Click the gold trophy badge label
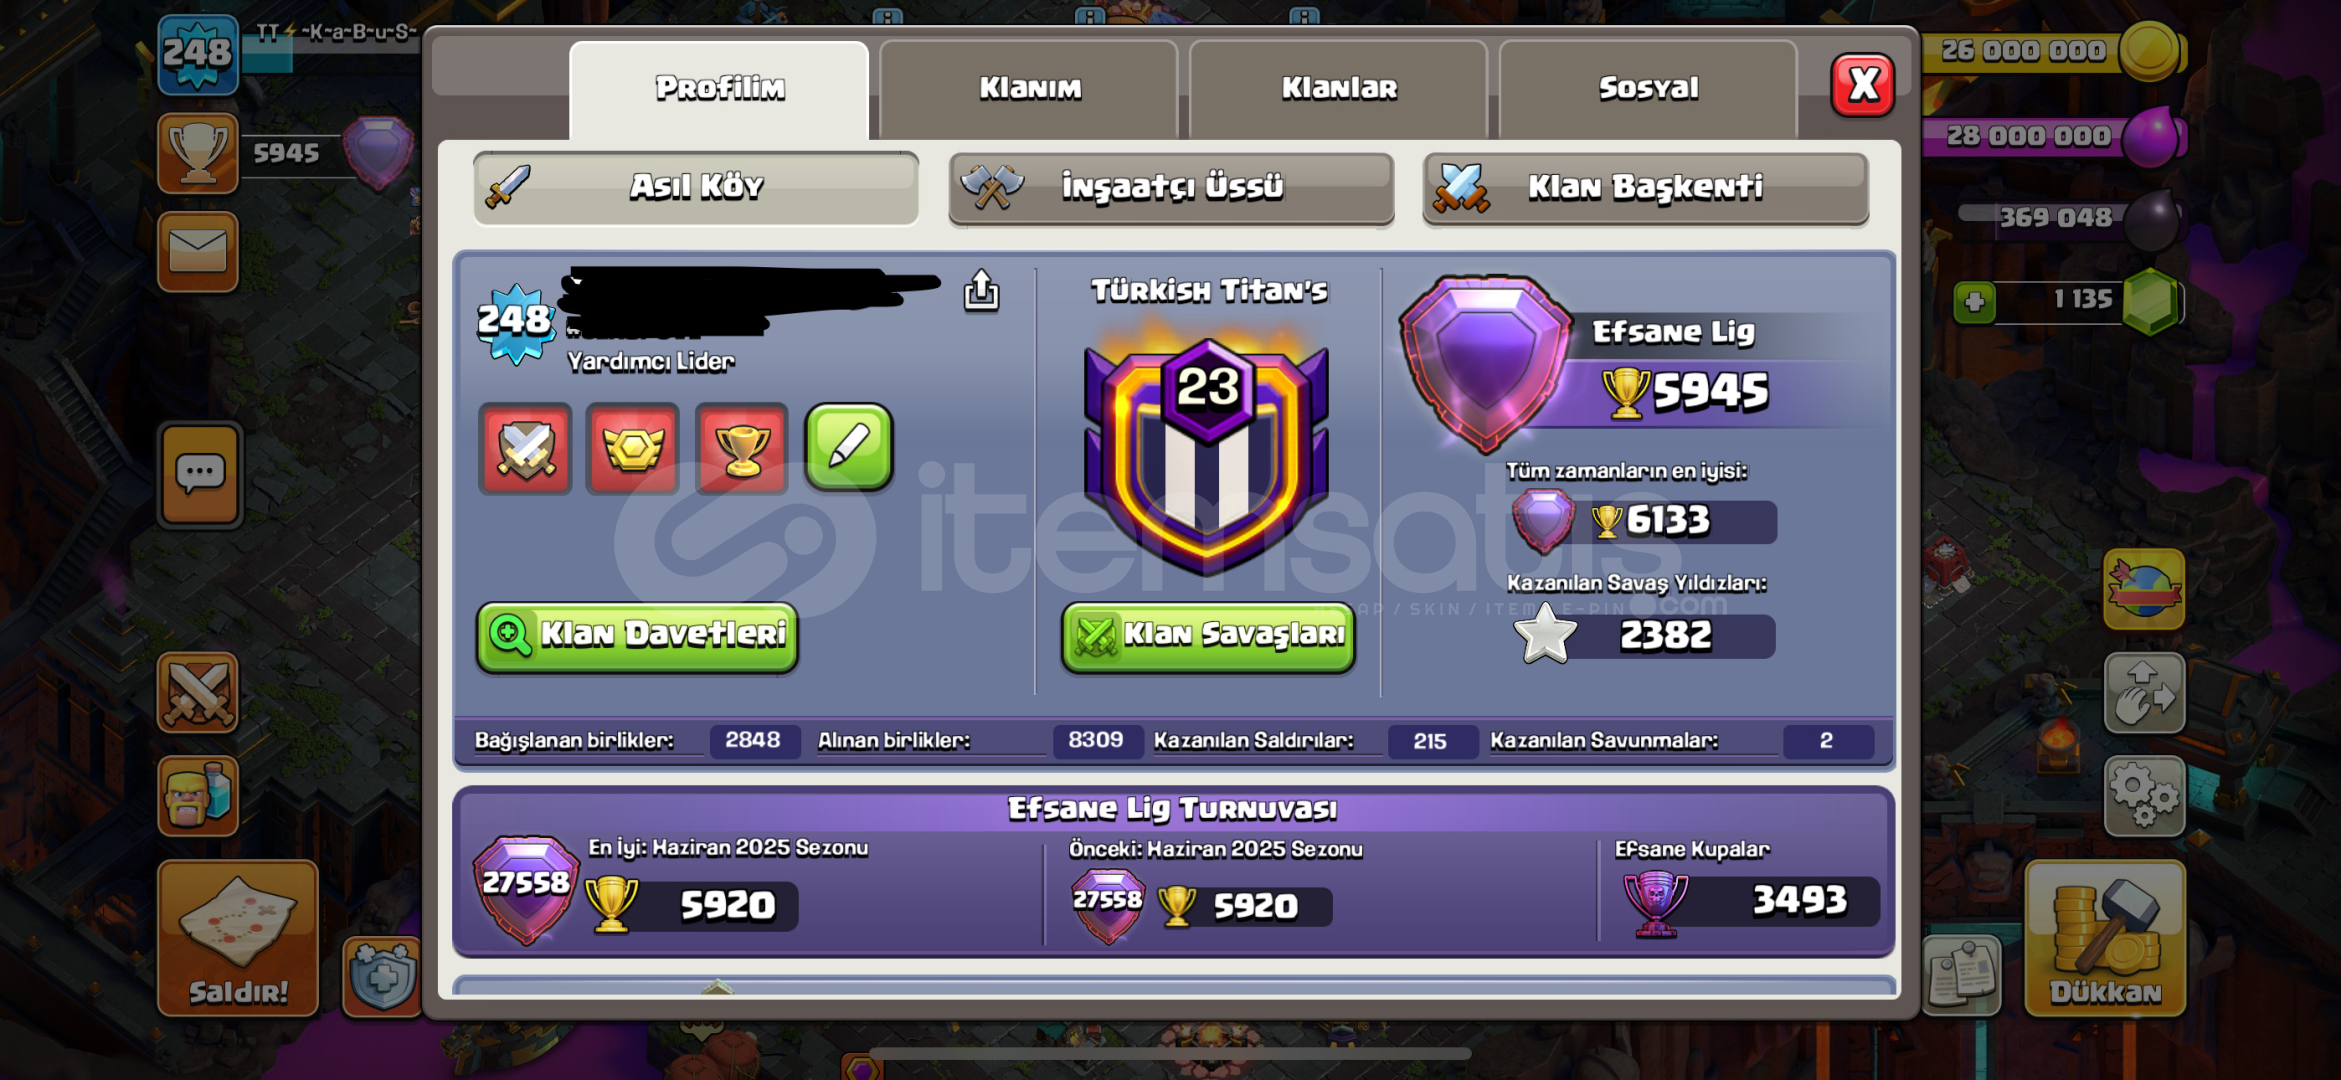Viewport: 2341px width, 1080px height. coord(742,448)
